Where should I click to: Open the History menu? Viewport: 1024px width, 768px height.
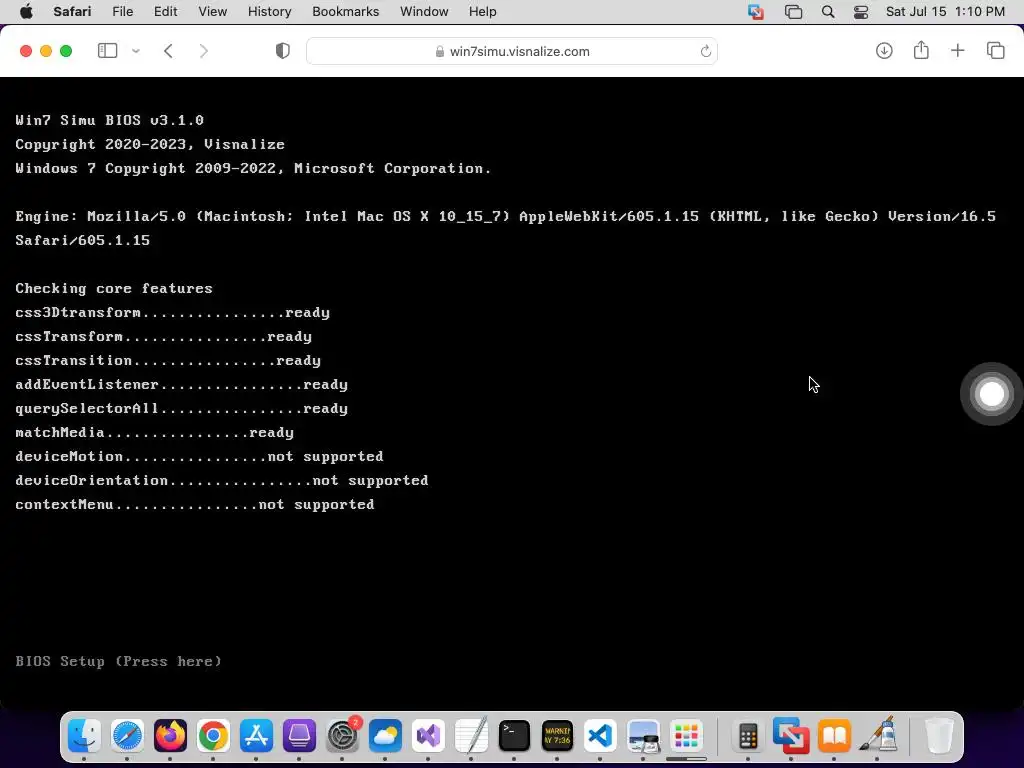pos(270,12)
